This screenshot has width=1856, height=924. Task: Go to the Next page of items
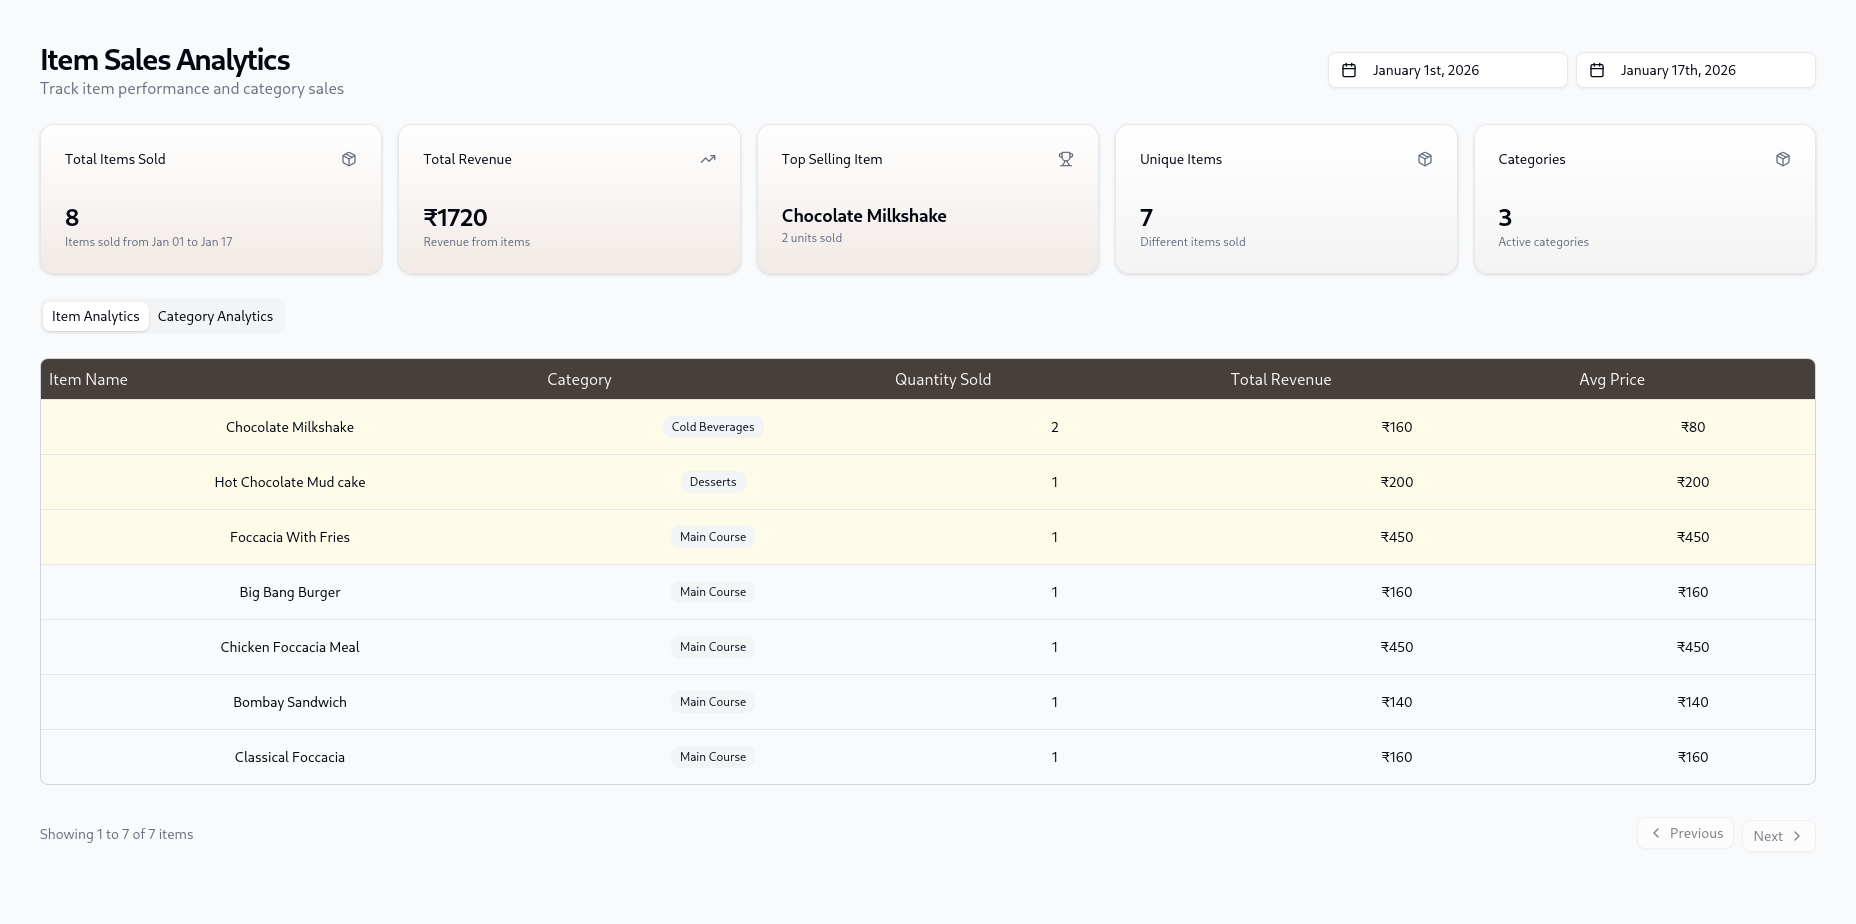[1778, 836]
